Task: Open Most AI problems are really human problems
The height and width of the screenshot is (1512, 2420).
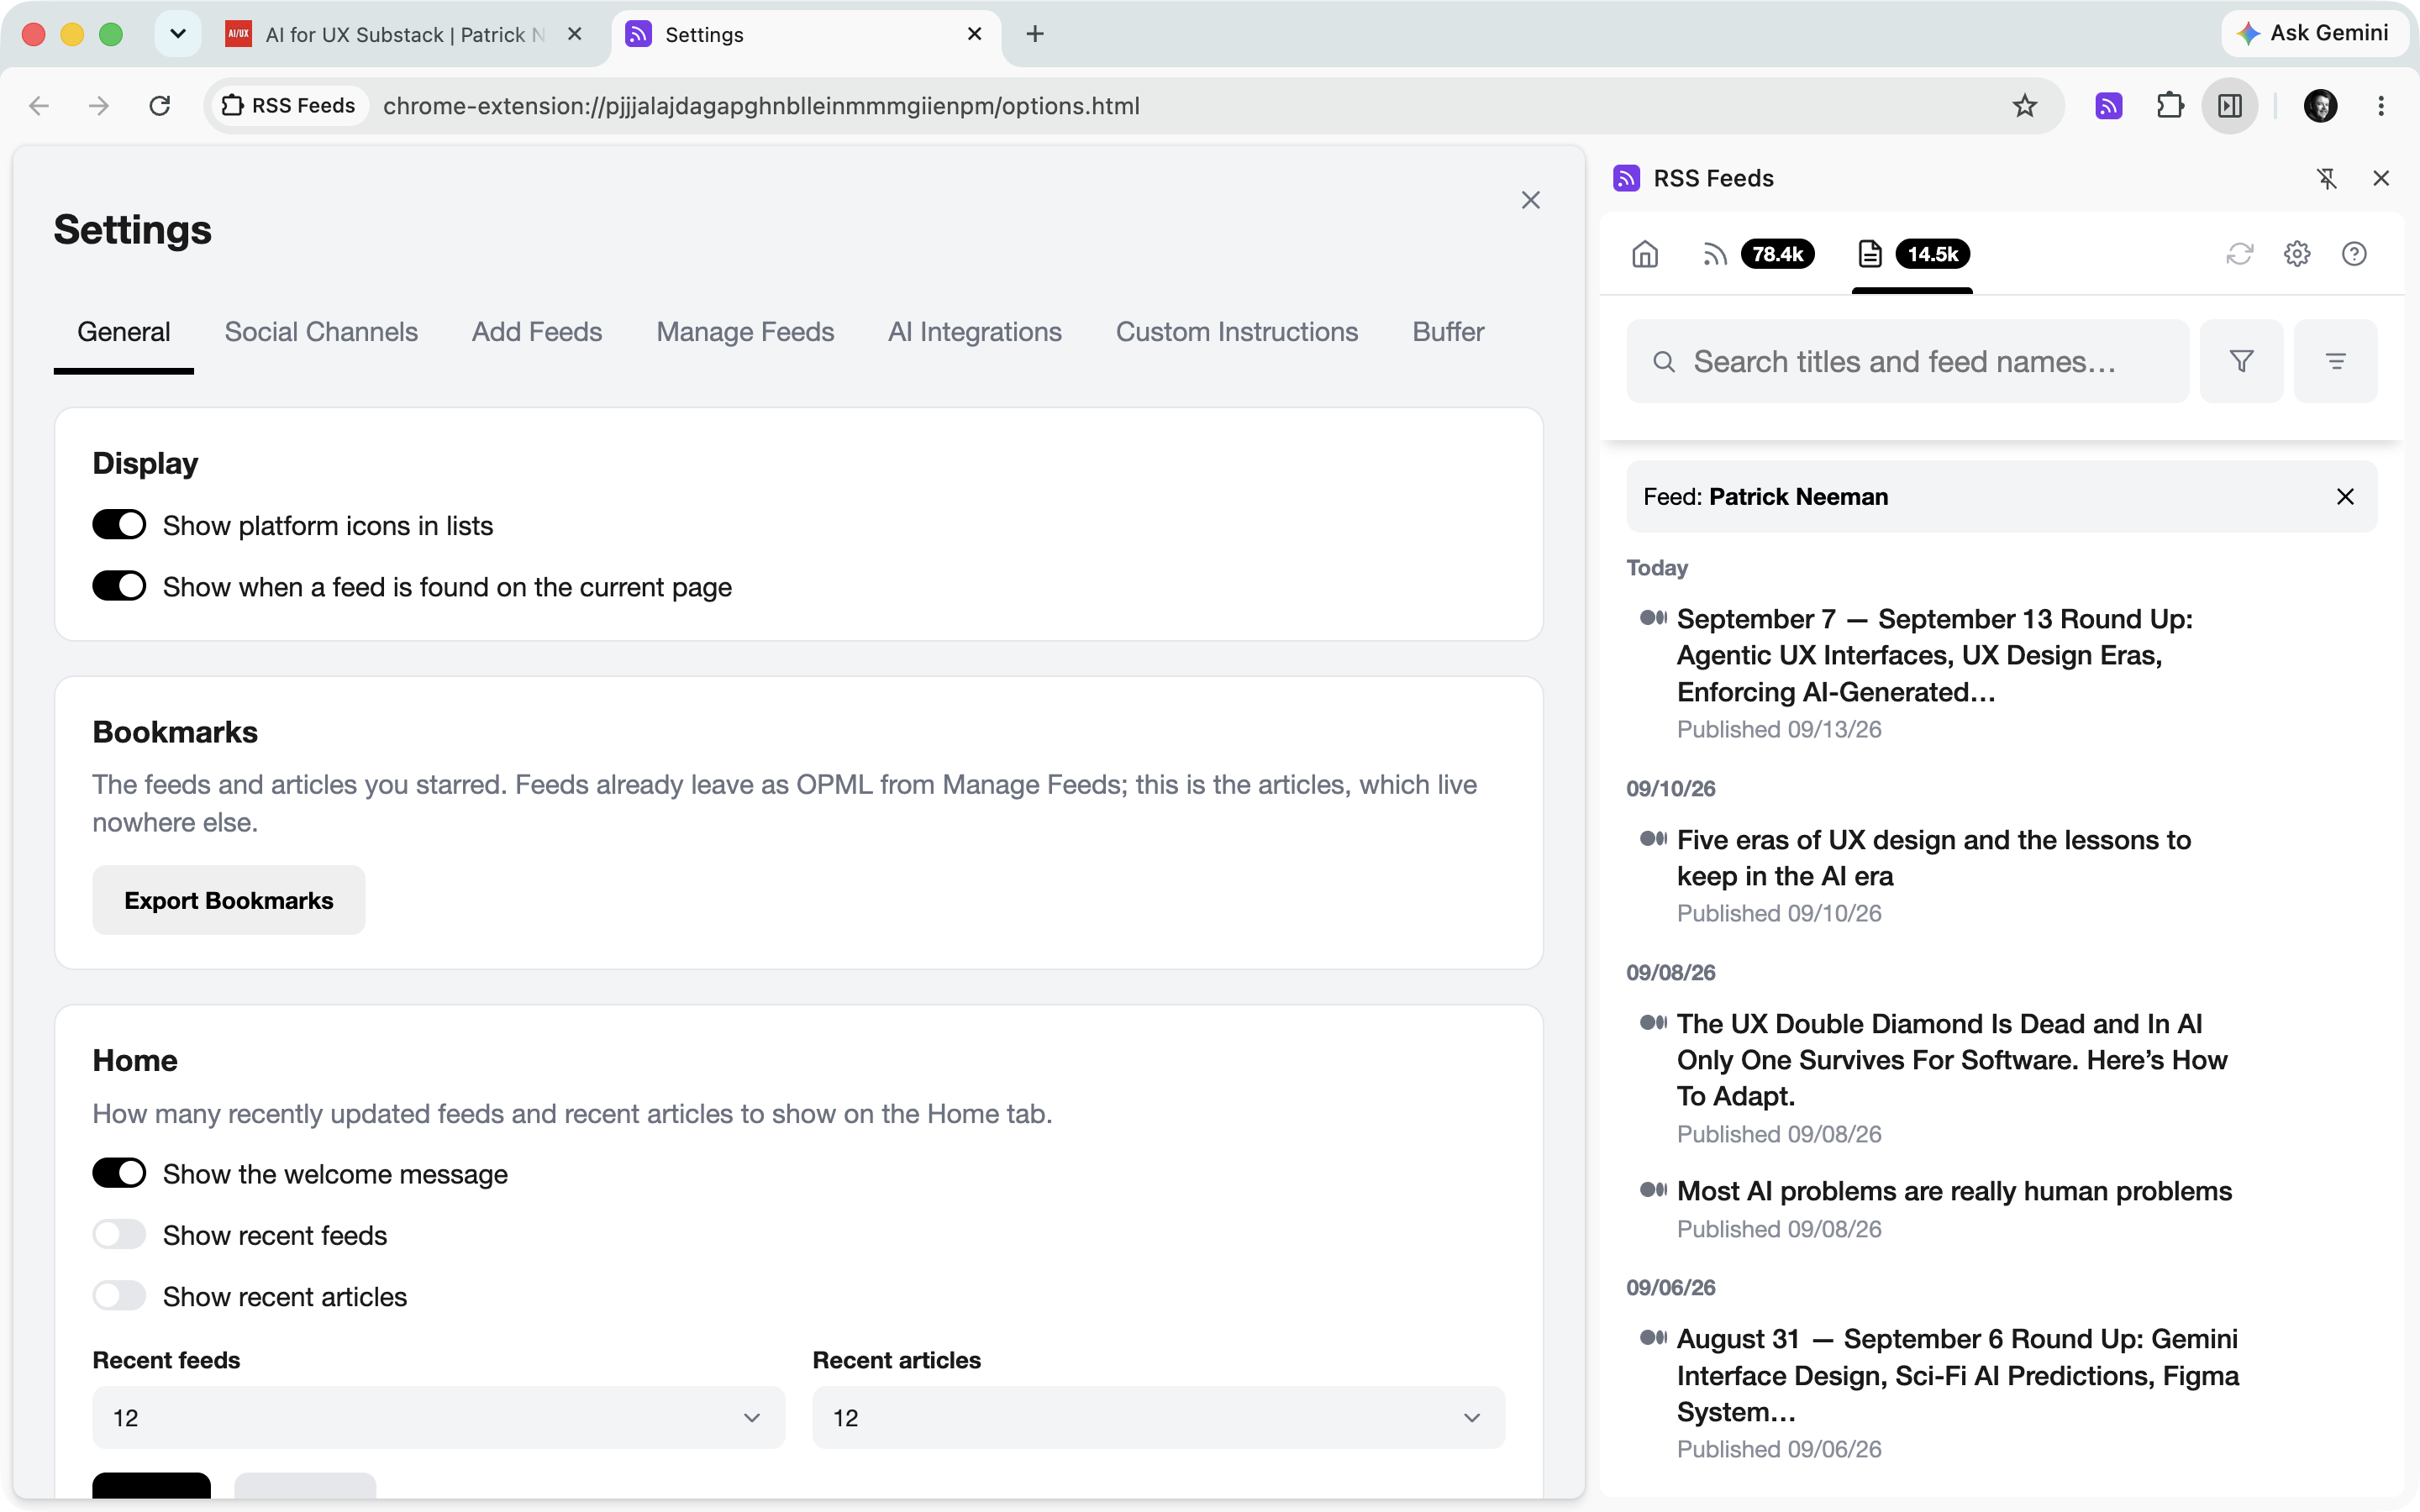Action: (x=1954, y=1191)
